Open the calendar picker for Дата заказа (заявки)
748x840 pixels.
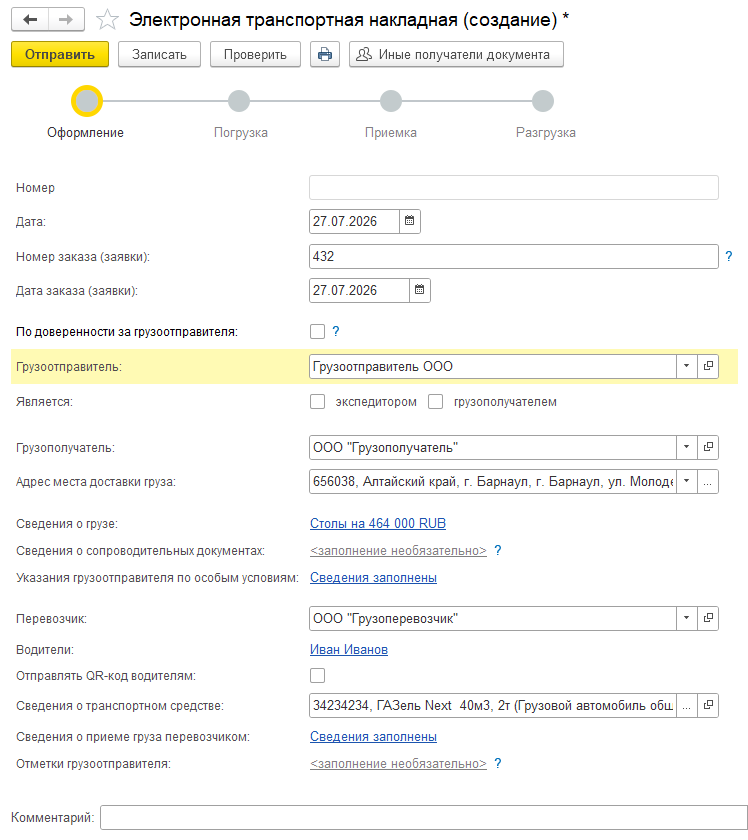pyautogui.click(x=420, y=290)
